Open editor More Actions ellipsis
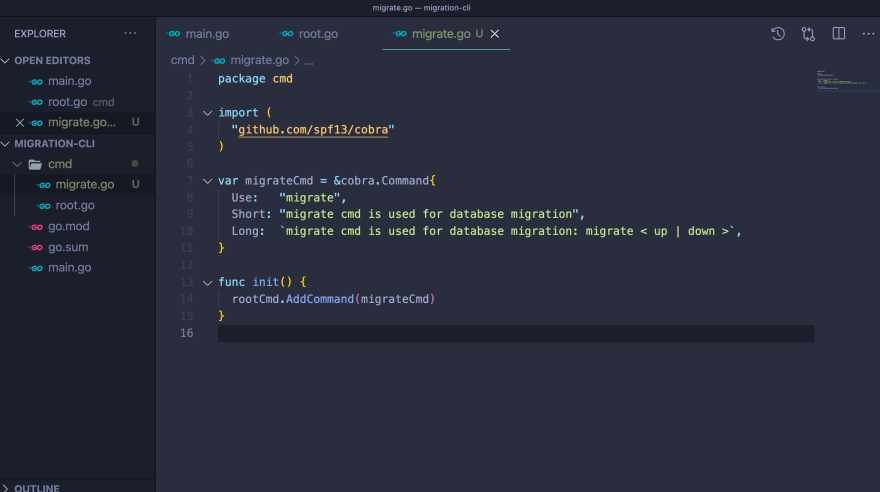The width and height of the screenshot is (880, 492). [868, 34]
